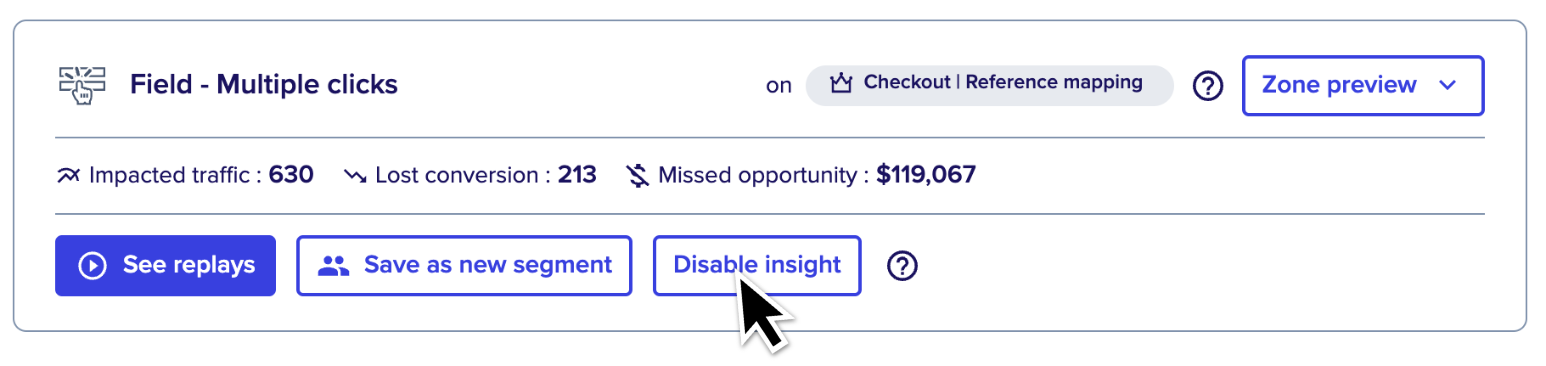Click the Field - Multiple clicks title
The height and width of the screenshot is (366, 1546).
pyautogui.click(x=264, y=85)
